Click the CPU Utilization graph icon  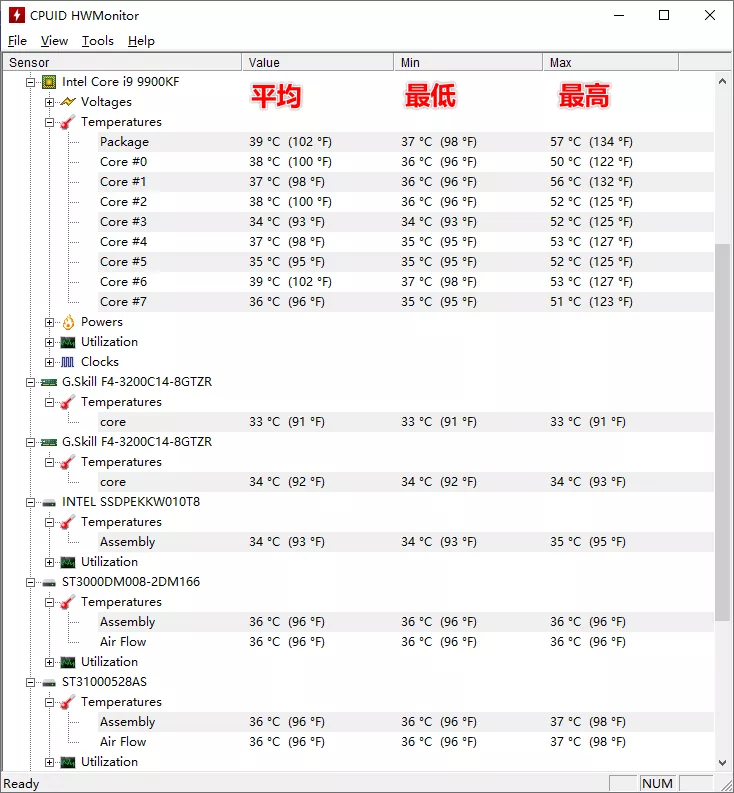click(68, 342)
